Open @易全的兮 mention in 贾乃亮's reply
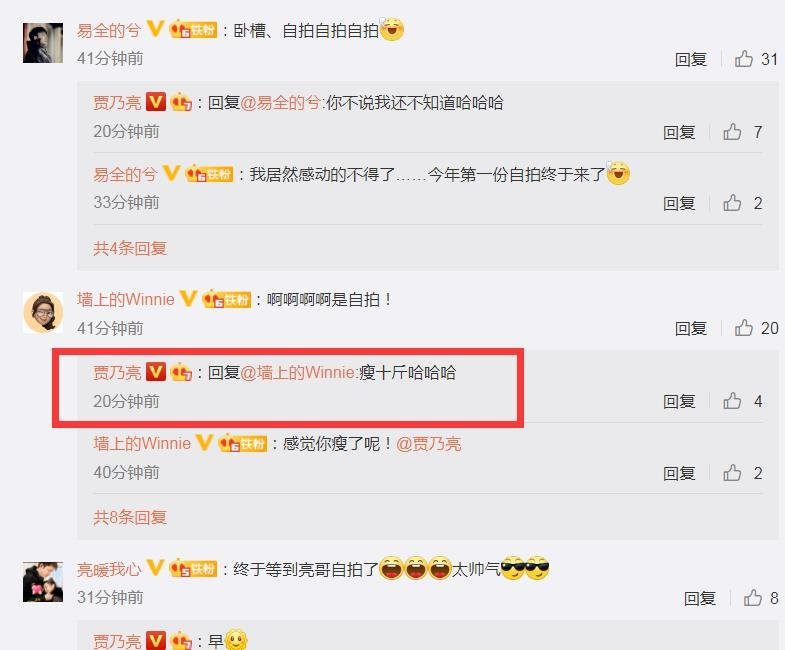The width and height of the screenshot is (785, 650). pos(280,103)
